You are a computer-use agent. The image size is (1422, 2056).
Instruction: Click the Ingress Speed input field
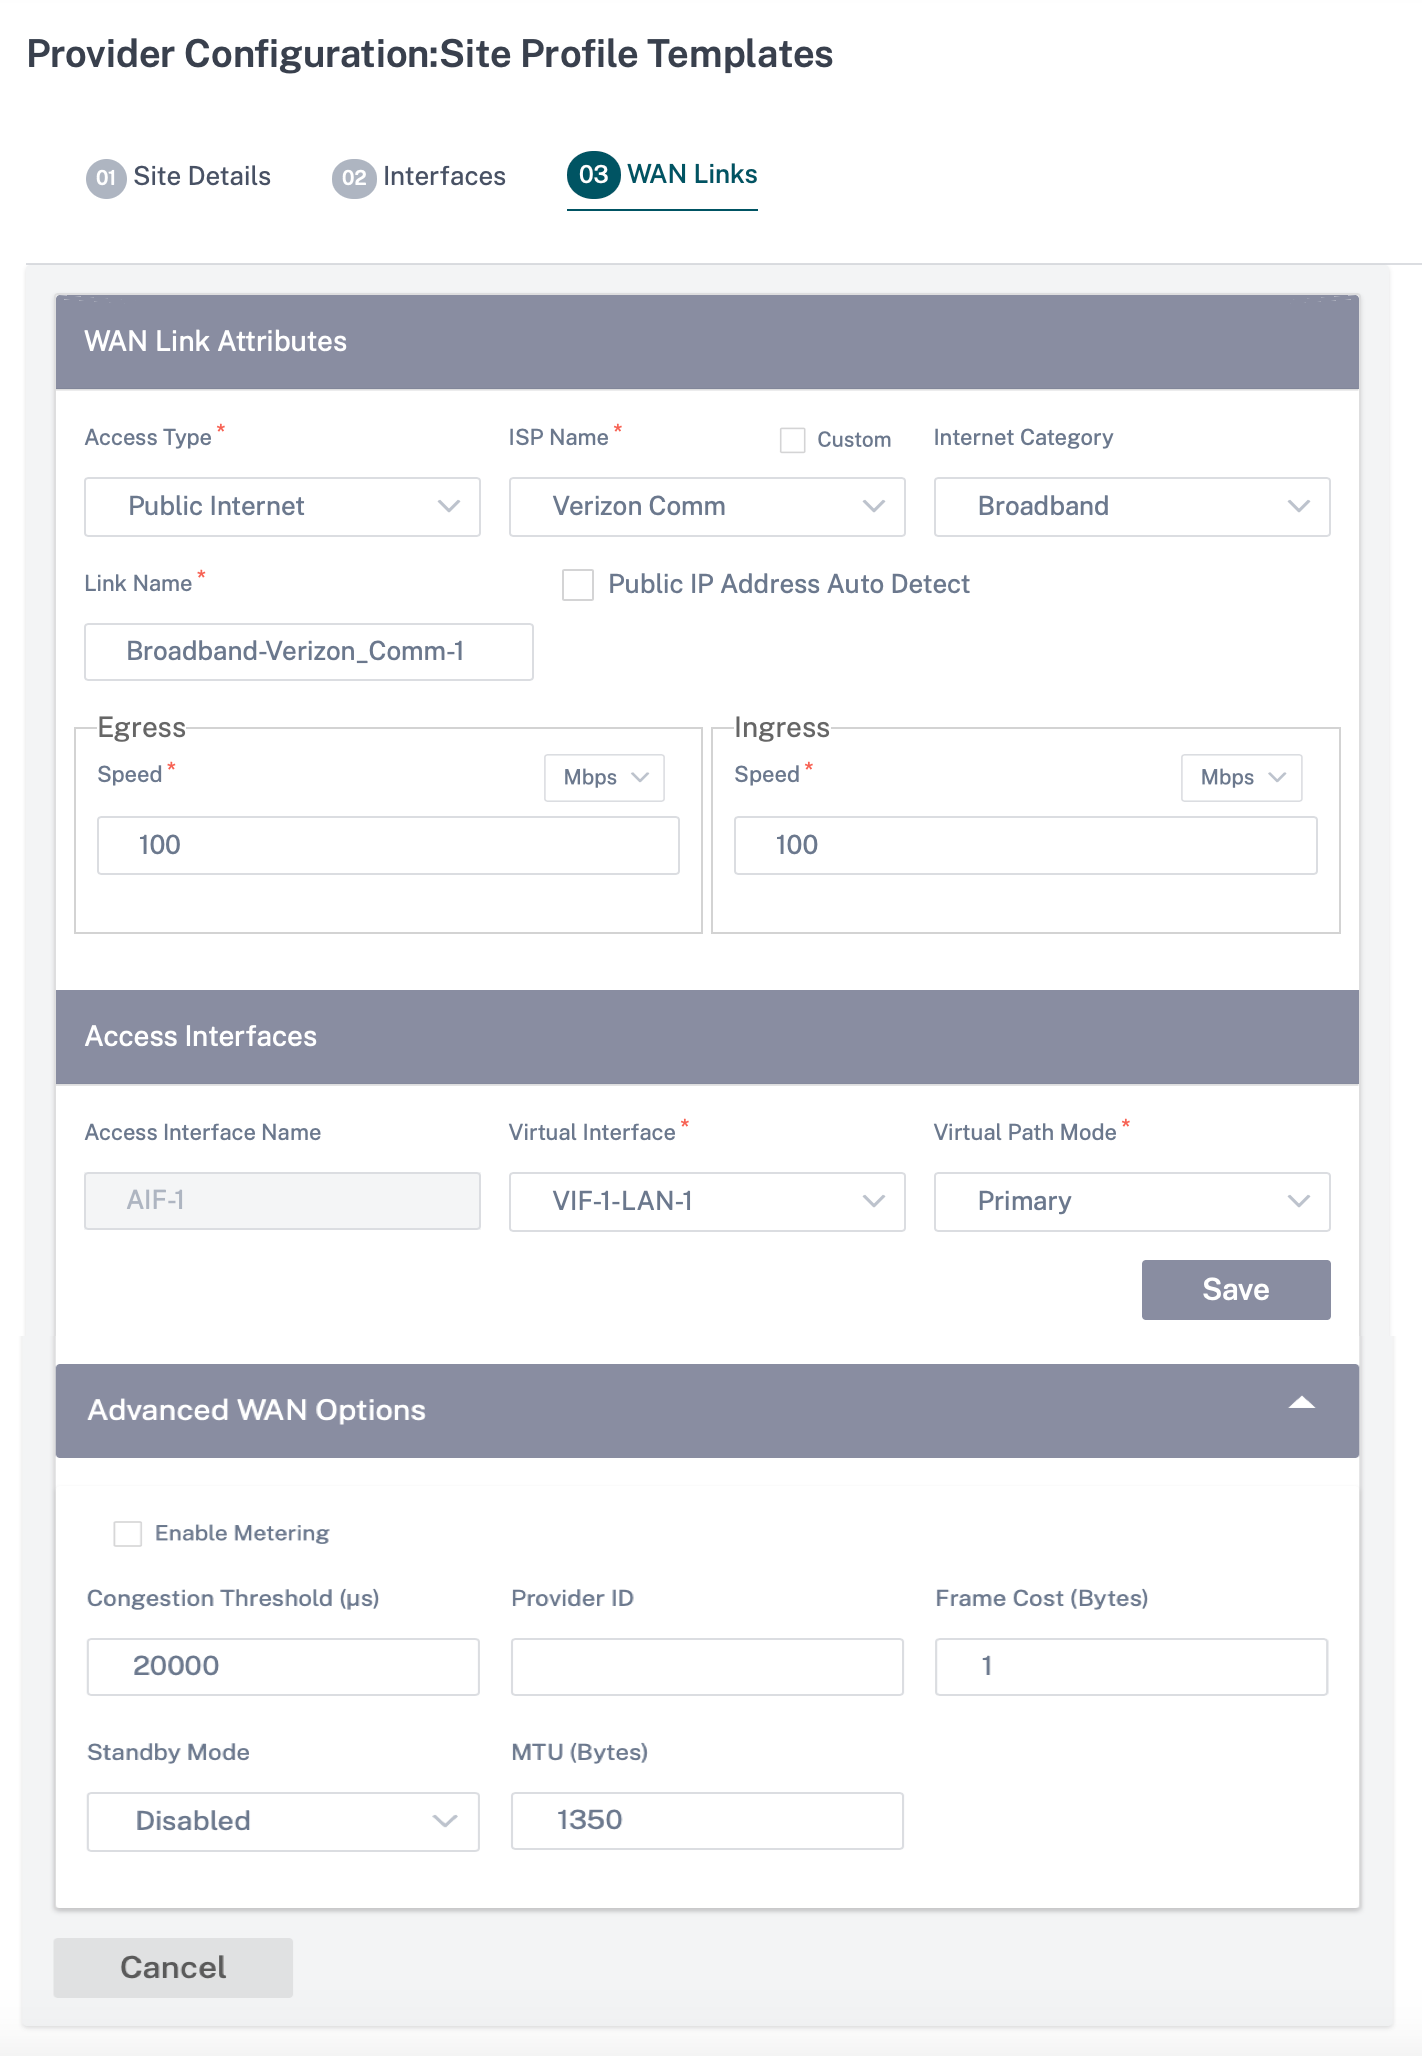coord(1026,846)
